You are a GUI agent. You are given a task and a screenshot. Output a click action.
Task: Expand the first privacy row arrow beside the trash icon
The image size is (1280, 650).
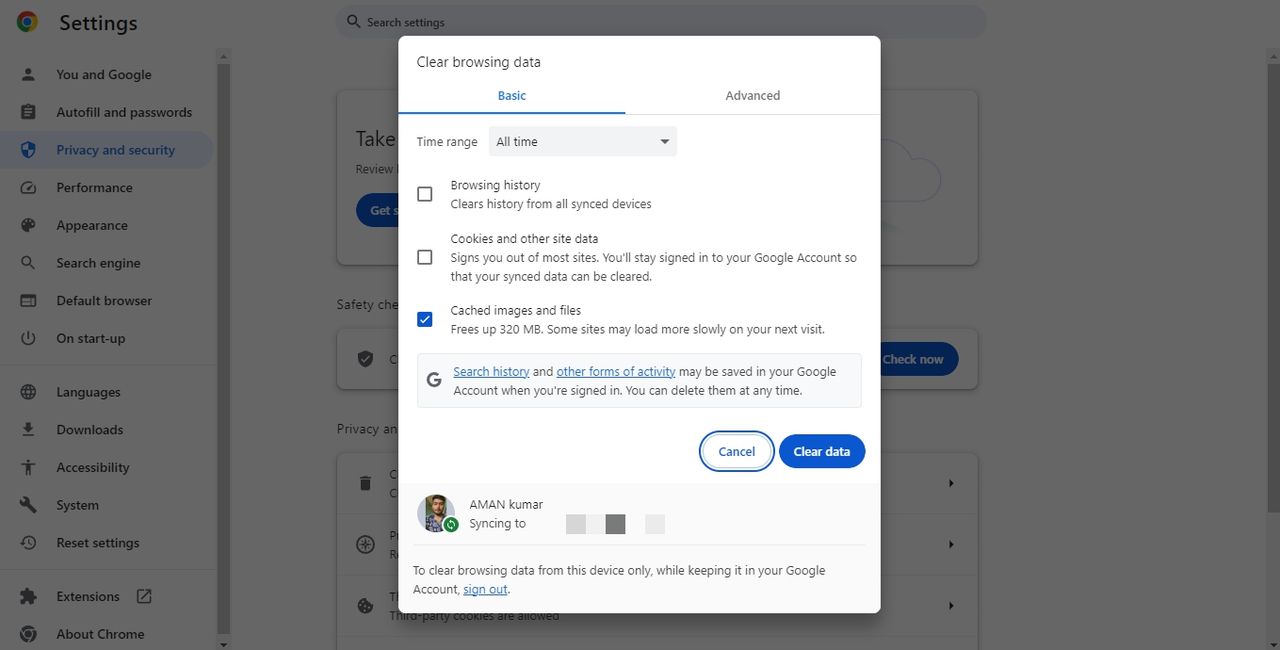click(951, 483)
